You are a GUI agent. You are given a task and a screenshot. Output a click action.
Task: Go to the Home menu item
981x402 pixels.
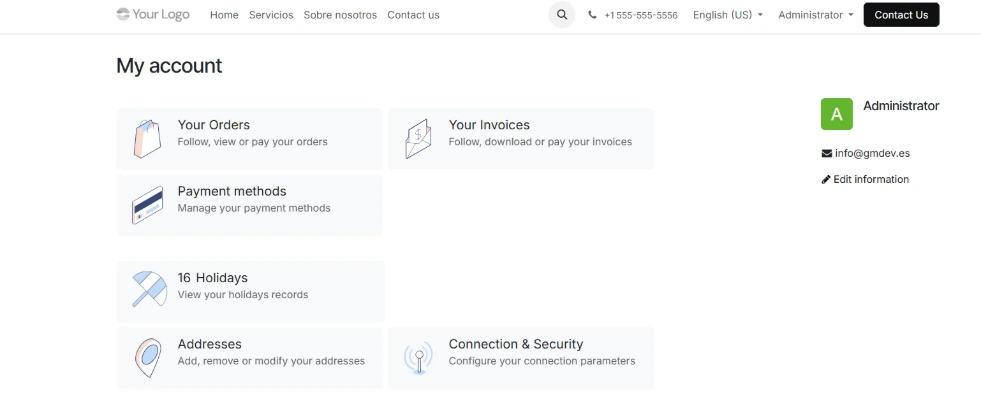coord(224,15)
